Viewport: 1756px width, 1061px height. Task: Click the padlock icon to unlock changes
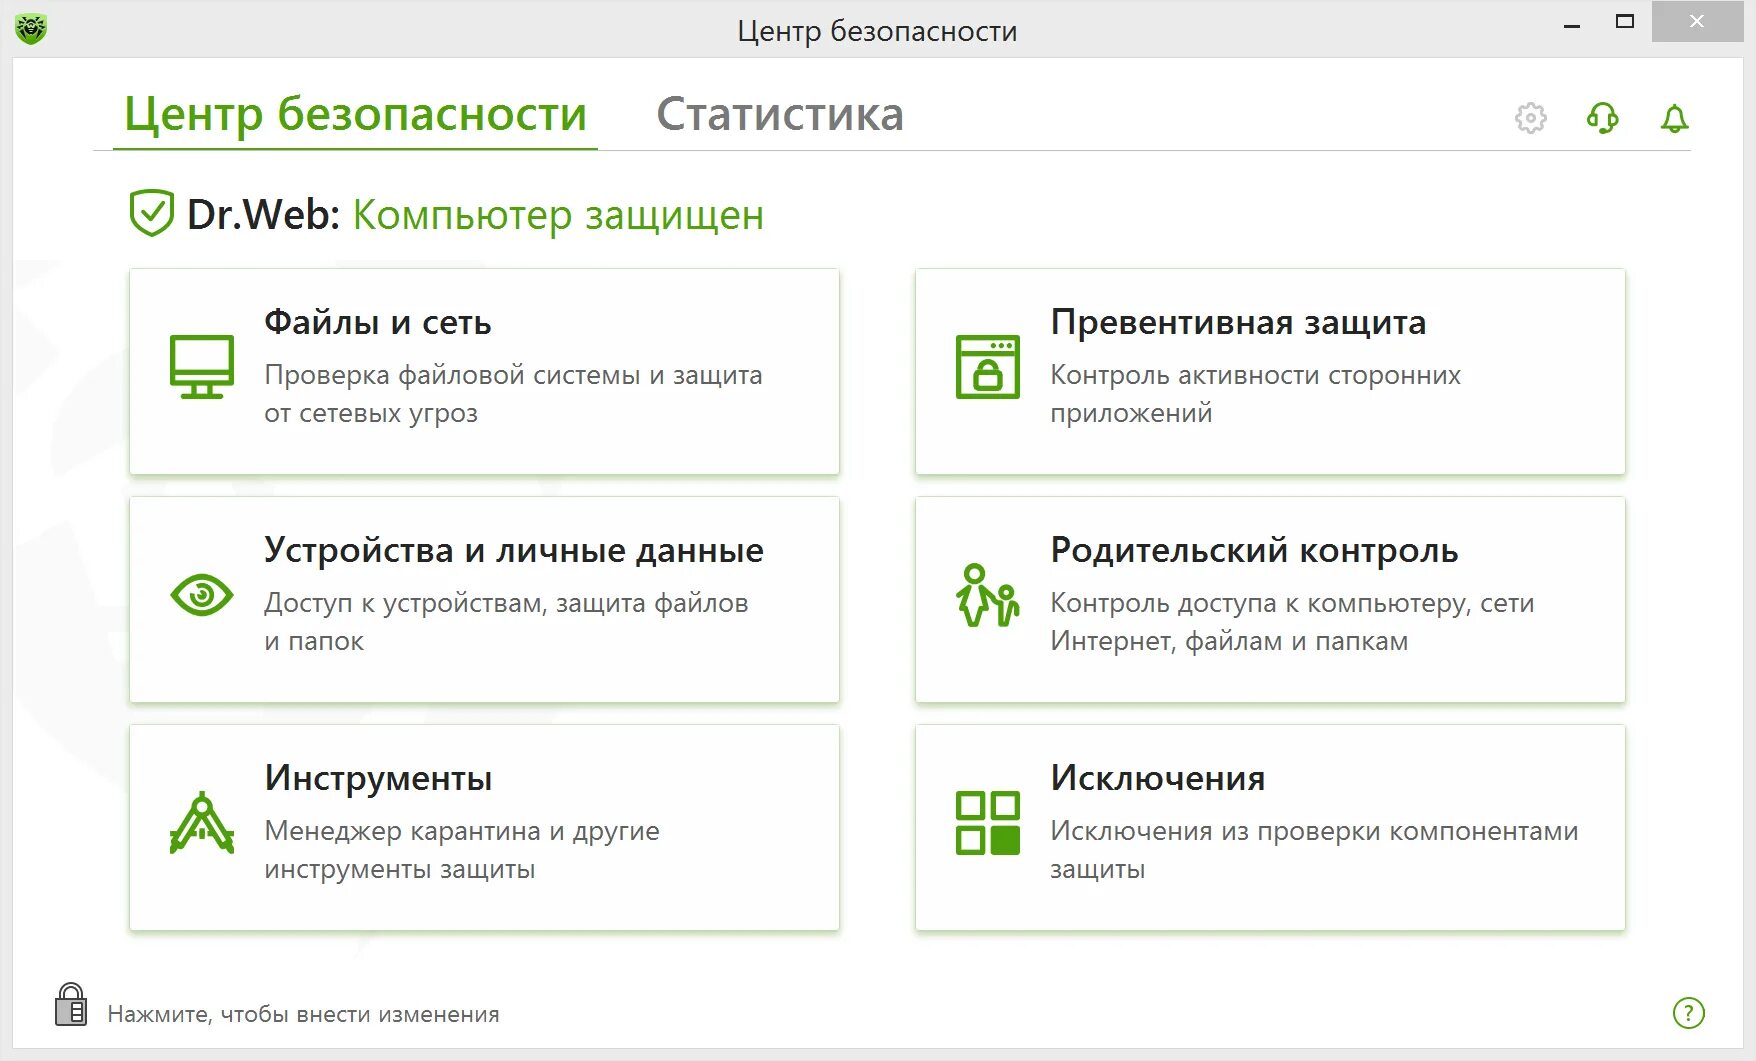(x=71, y=1004)
